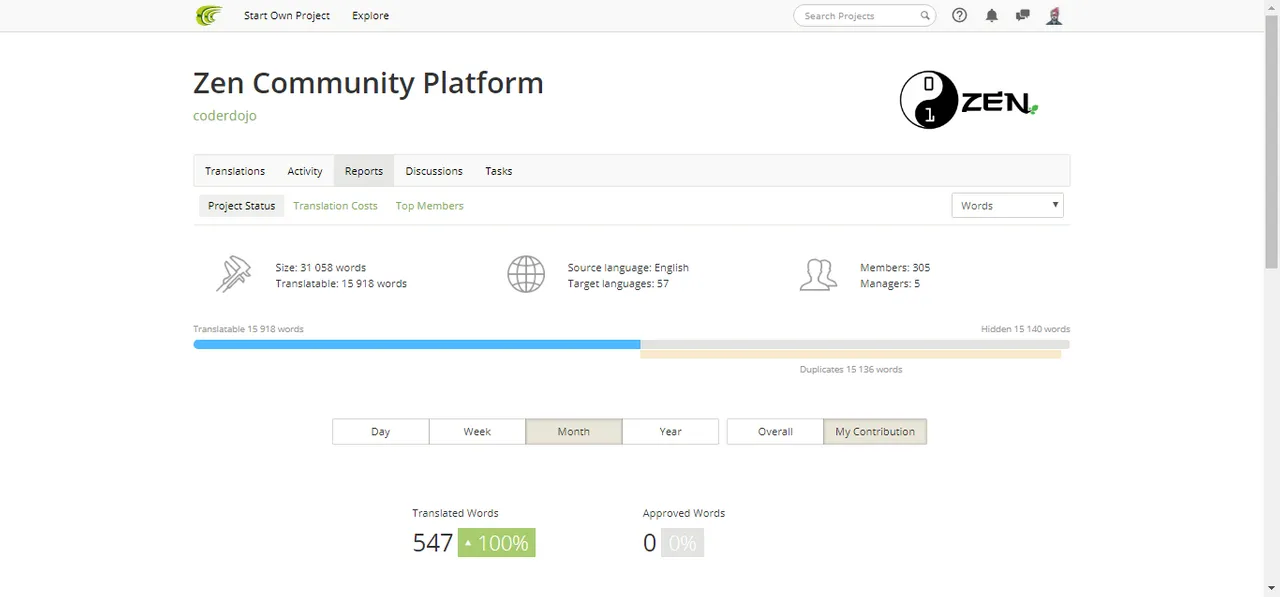1280x597 pixels.
Task: Open the Discussions tab
Action: pos(434,171)
